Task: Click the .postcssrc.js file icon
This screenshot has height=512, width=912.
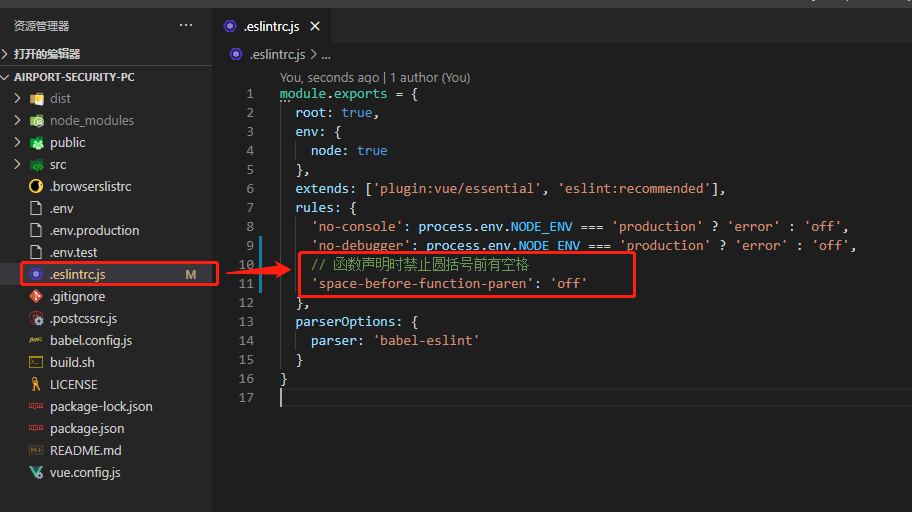Action: pyautogui.click(x=36, y=318)
